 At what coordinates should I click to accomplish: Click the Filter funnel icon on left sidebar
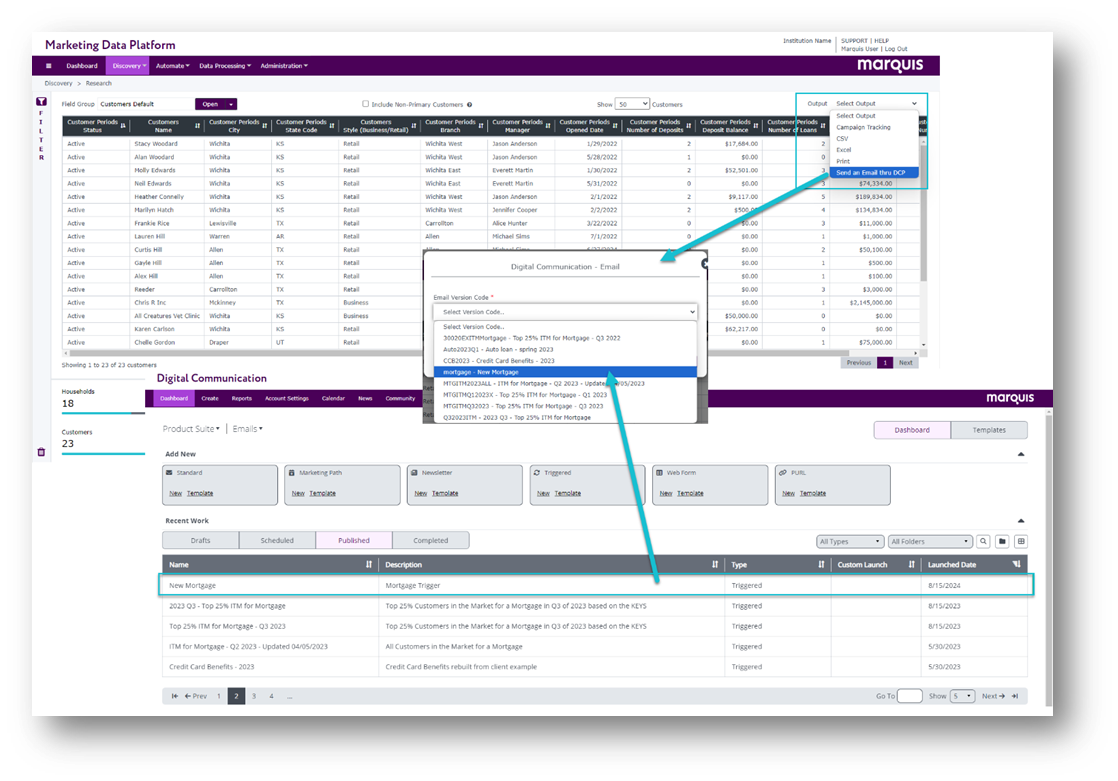[41, 102]
